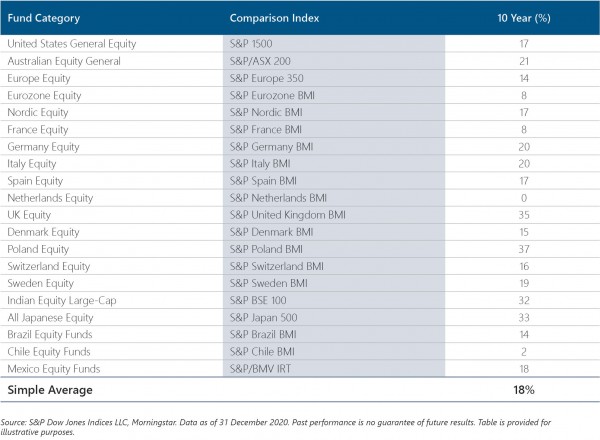The width and height of the screenshot is (600, 440).
Task: Select the Brazil Equity Funds row label
Action: click(x=50, y=333)
